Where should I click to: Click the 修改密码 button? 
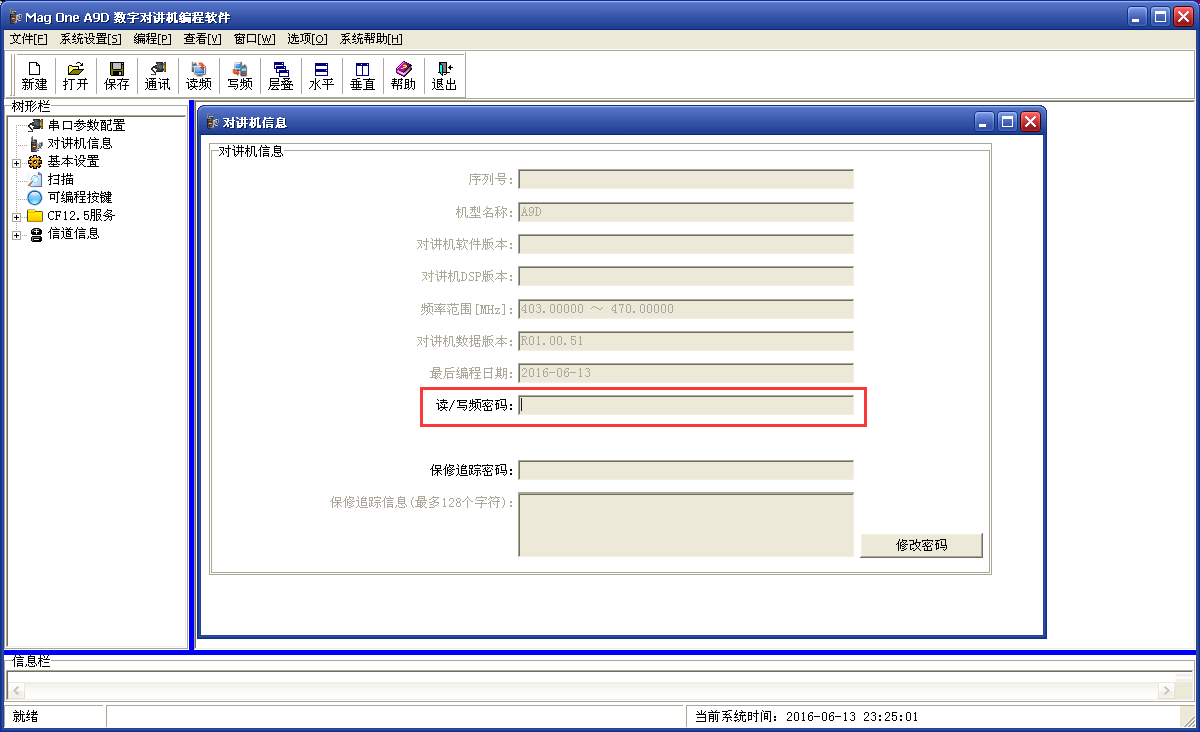921,545
